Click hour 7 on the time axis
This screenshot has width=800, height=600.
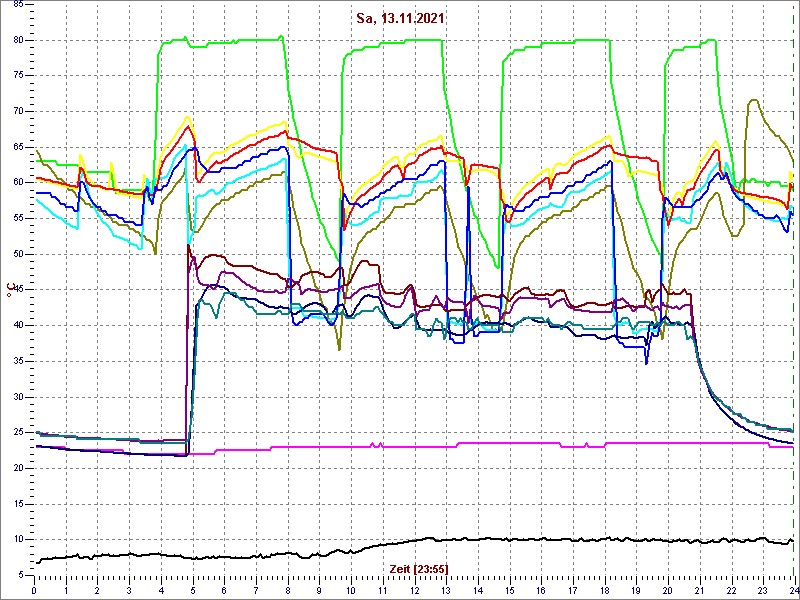(x=256, y=590)
